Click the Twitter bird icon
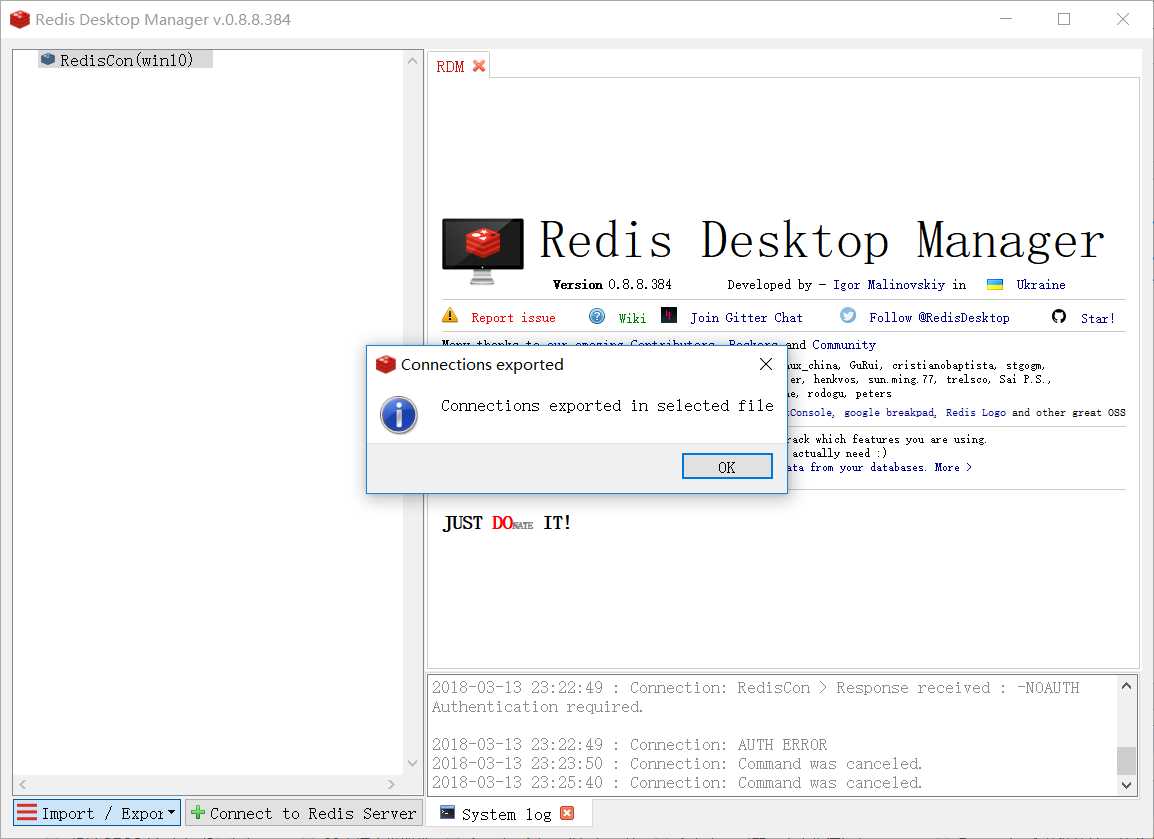1154x839 pixels. coord(848,316)
